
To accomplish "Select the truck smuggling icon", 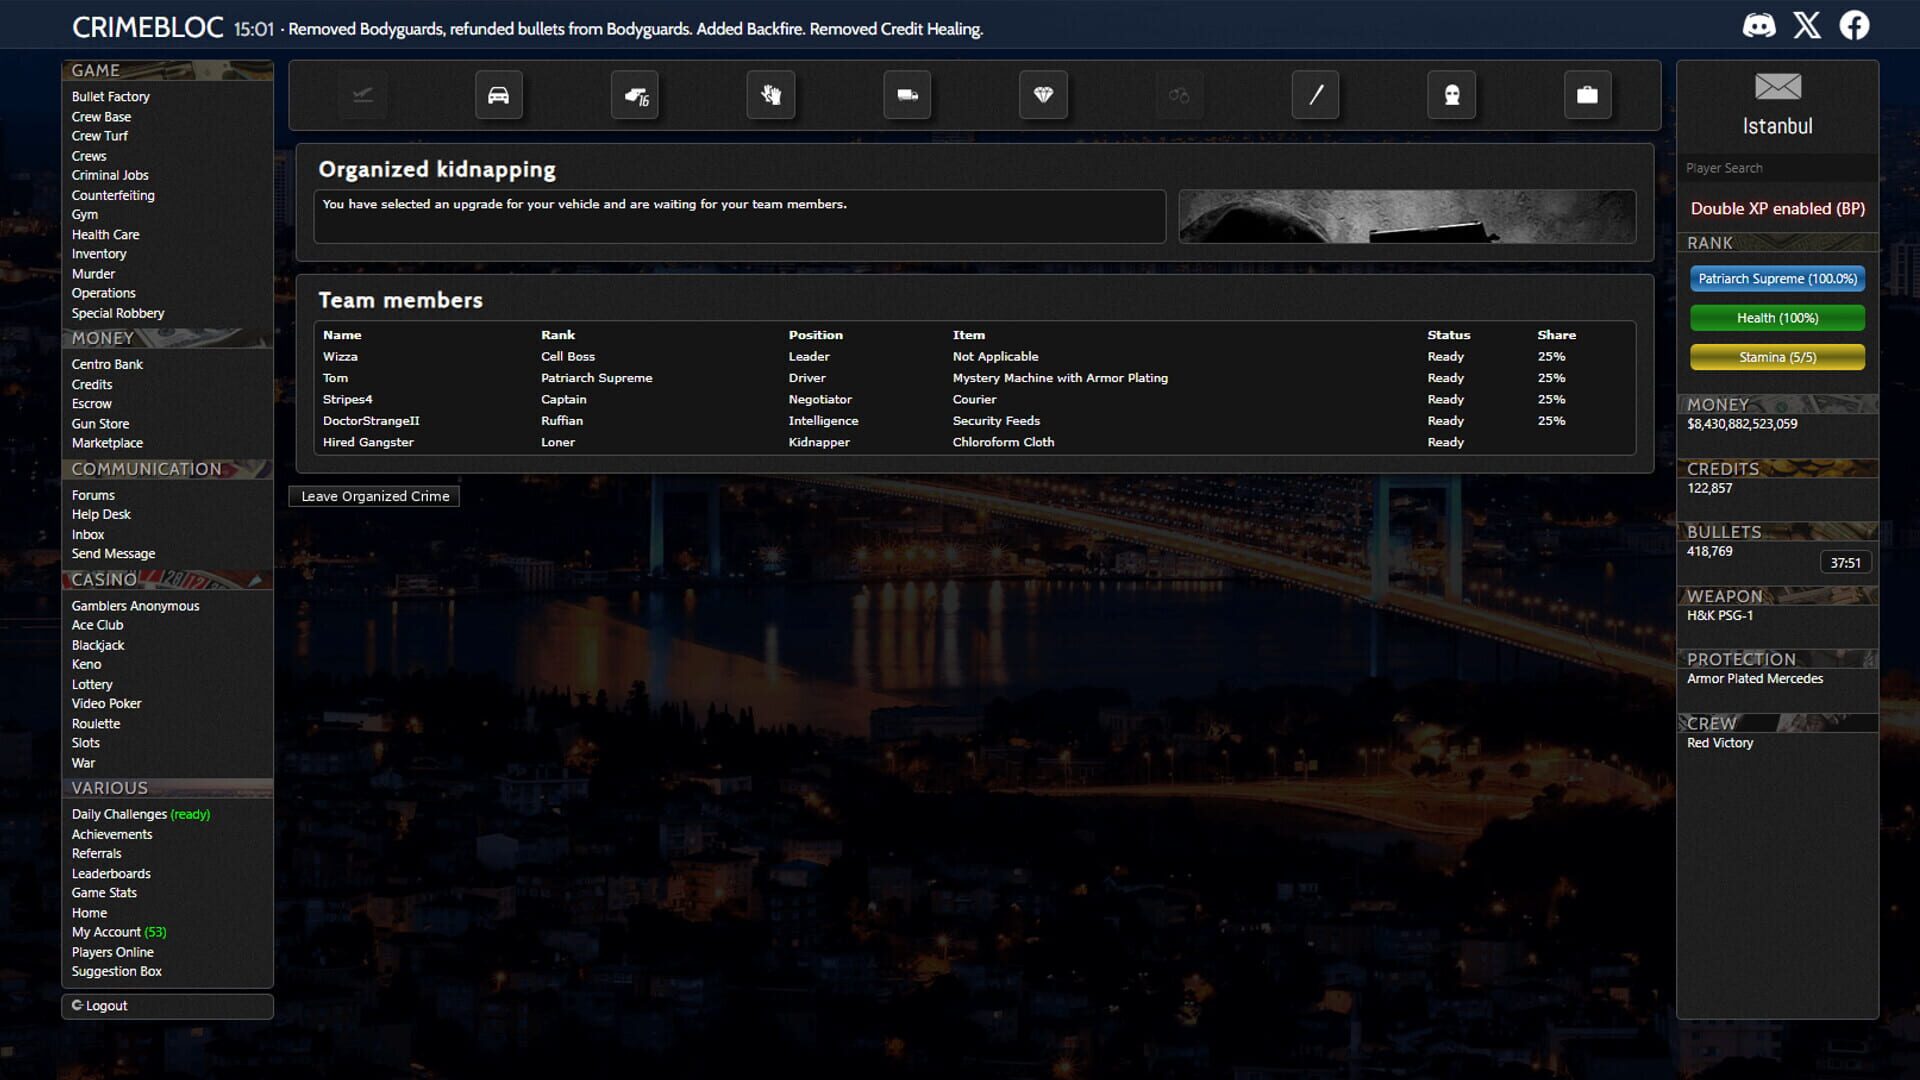I will click(907, 95).
